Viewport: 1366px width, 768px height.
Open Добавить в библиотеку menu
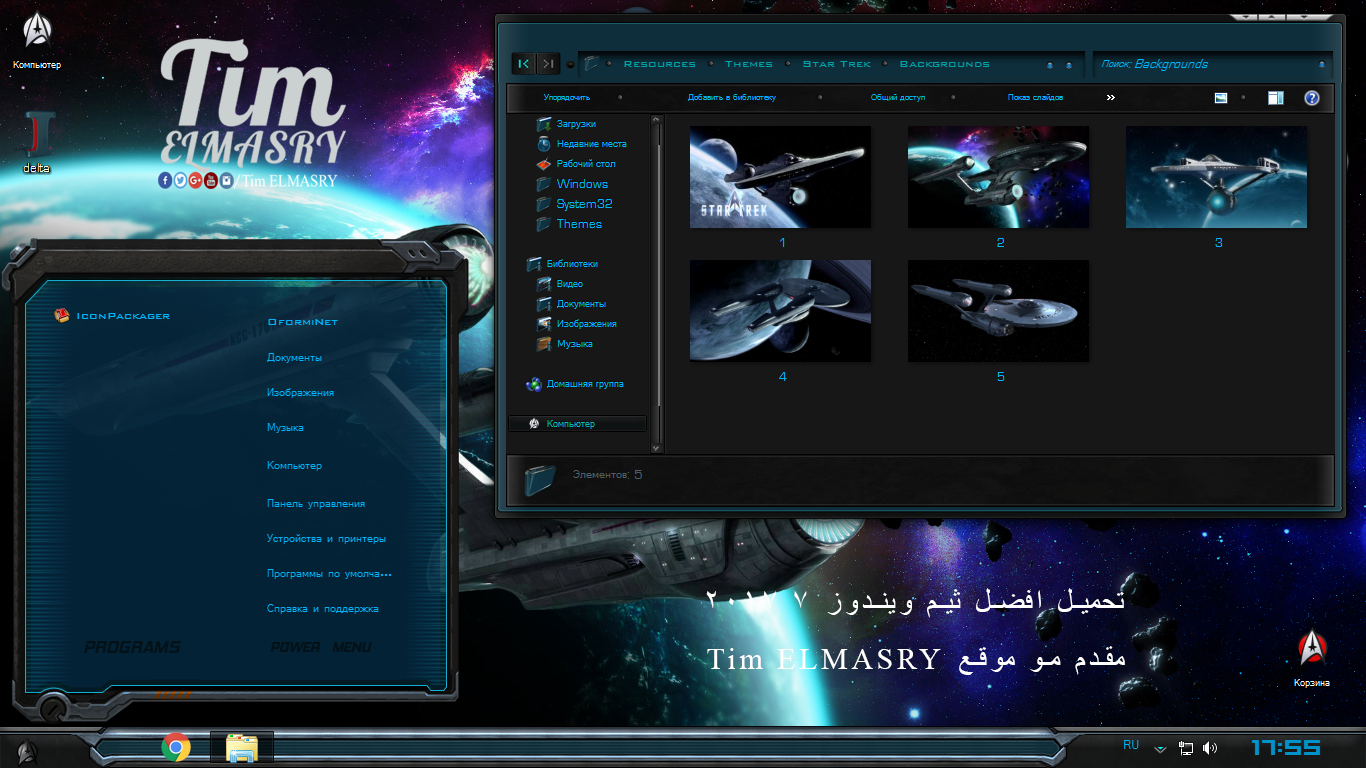click(732, 98)
